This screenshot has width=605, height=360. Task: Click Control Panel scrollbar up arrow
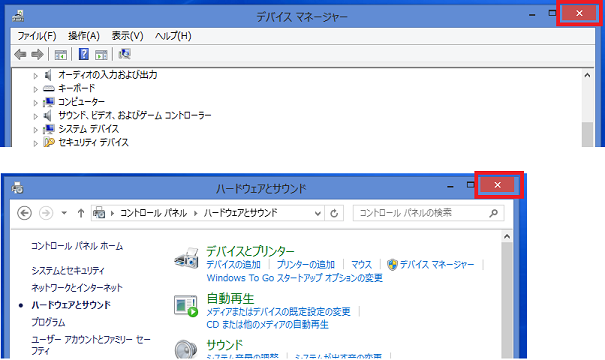[x=507, y=237]
